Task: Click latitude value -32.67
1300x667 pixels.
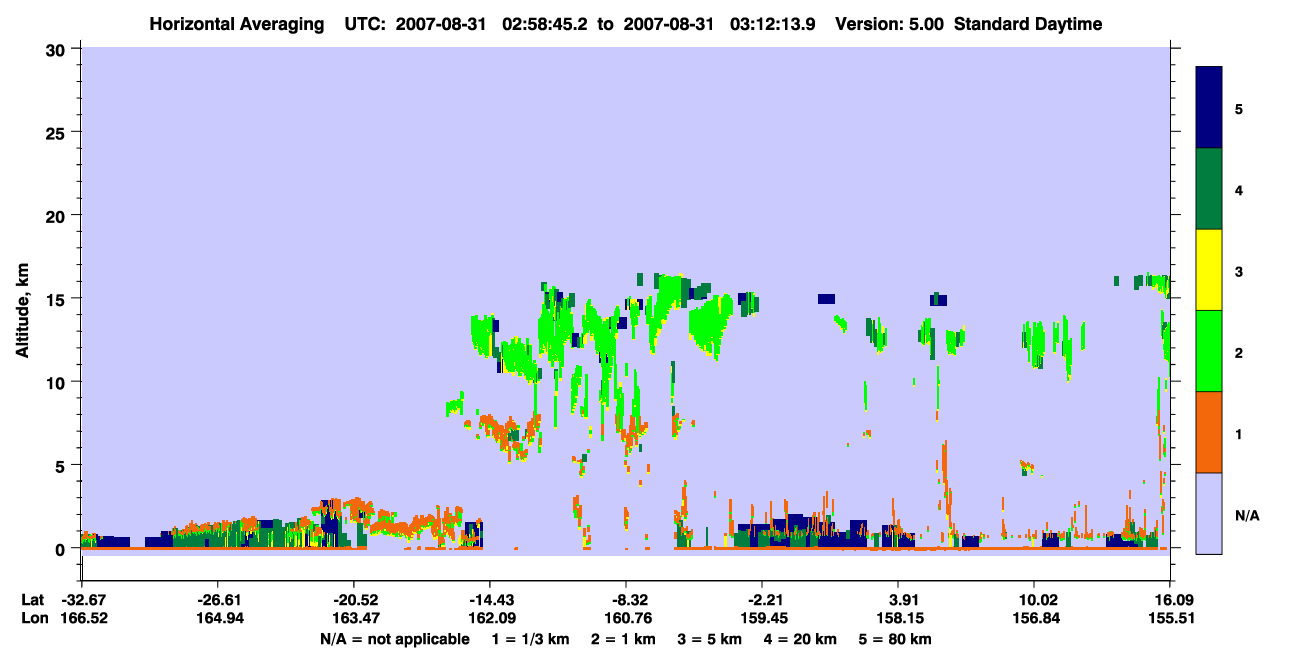Action: [x=82, y=600]
